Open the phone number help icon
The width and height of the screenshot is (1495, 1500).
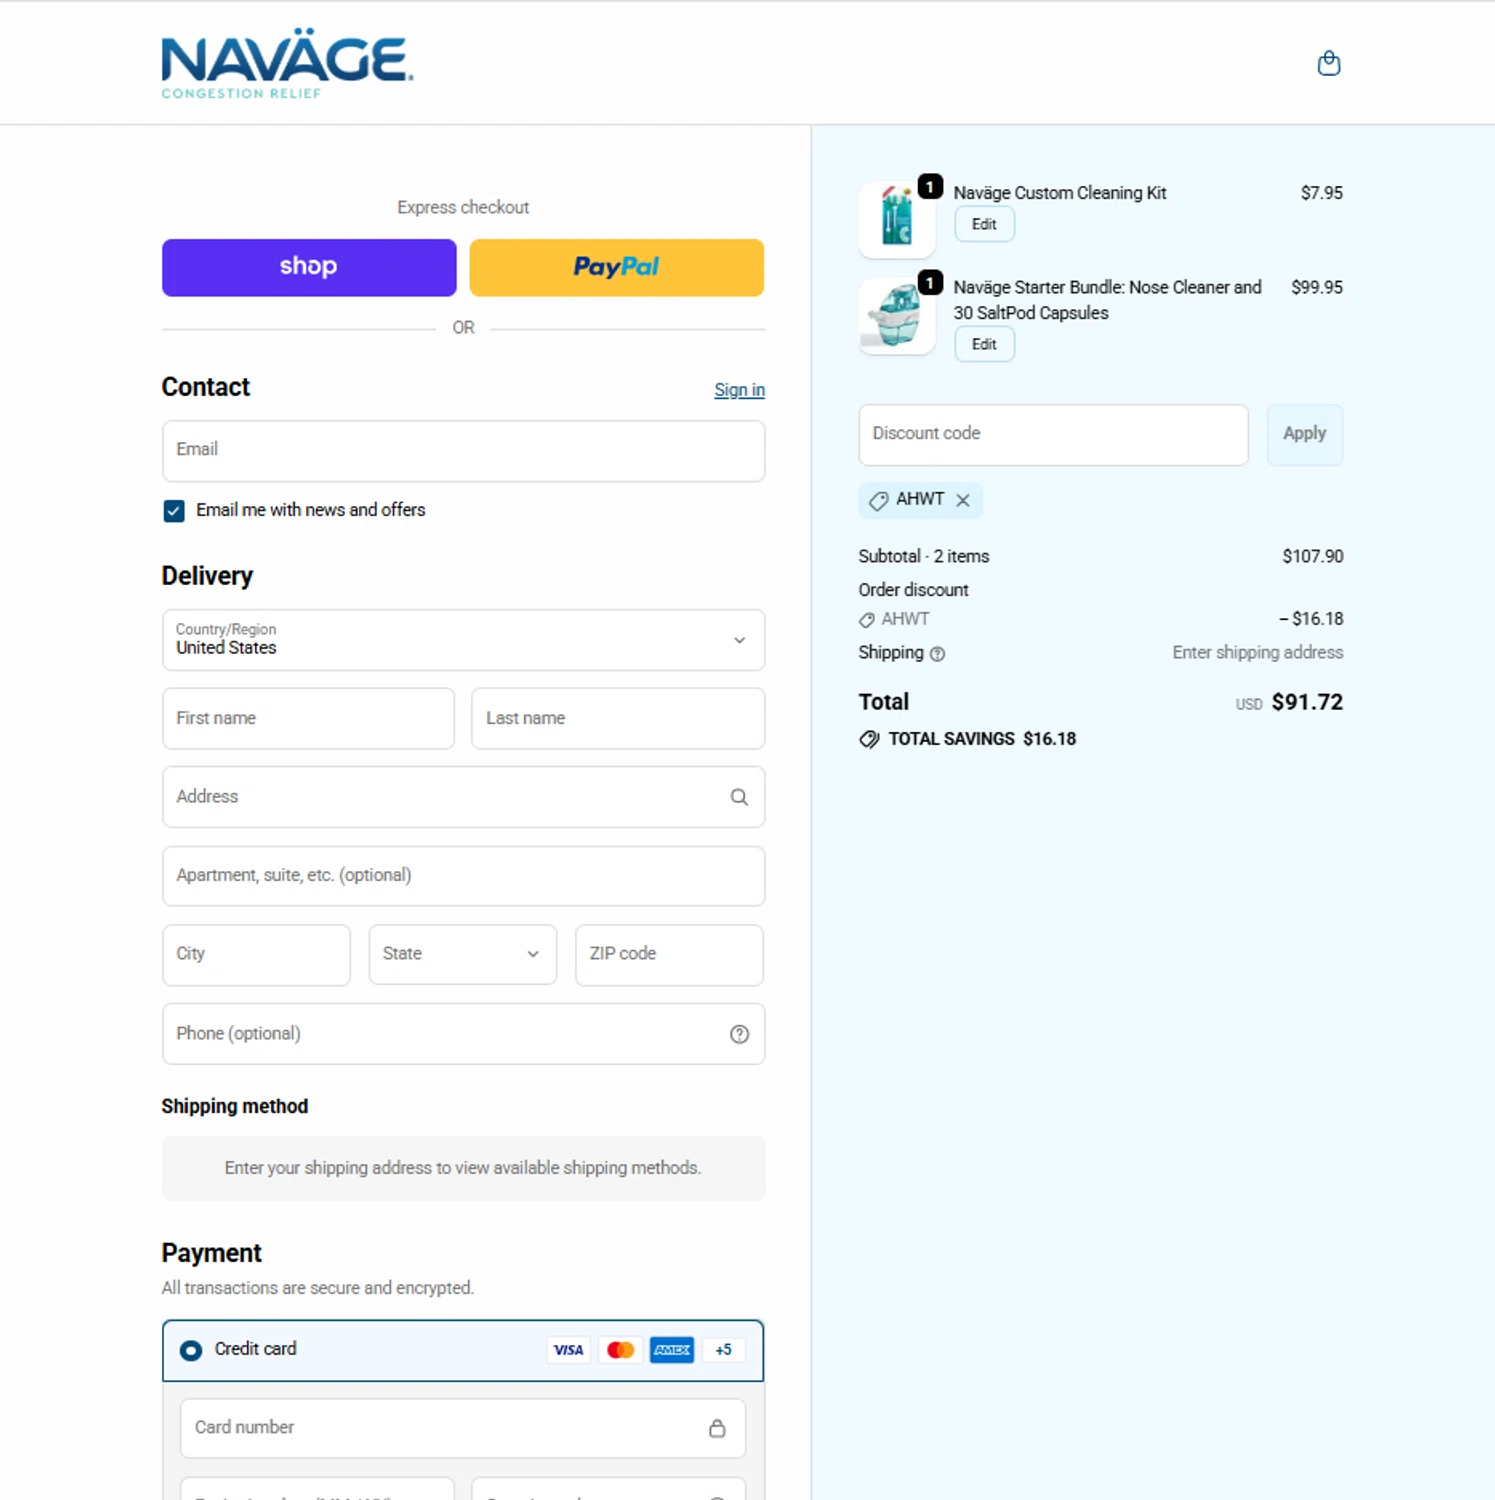pos(739,1034)
